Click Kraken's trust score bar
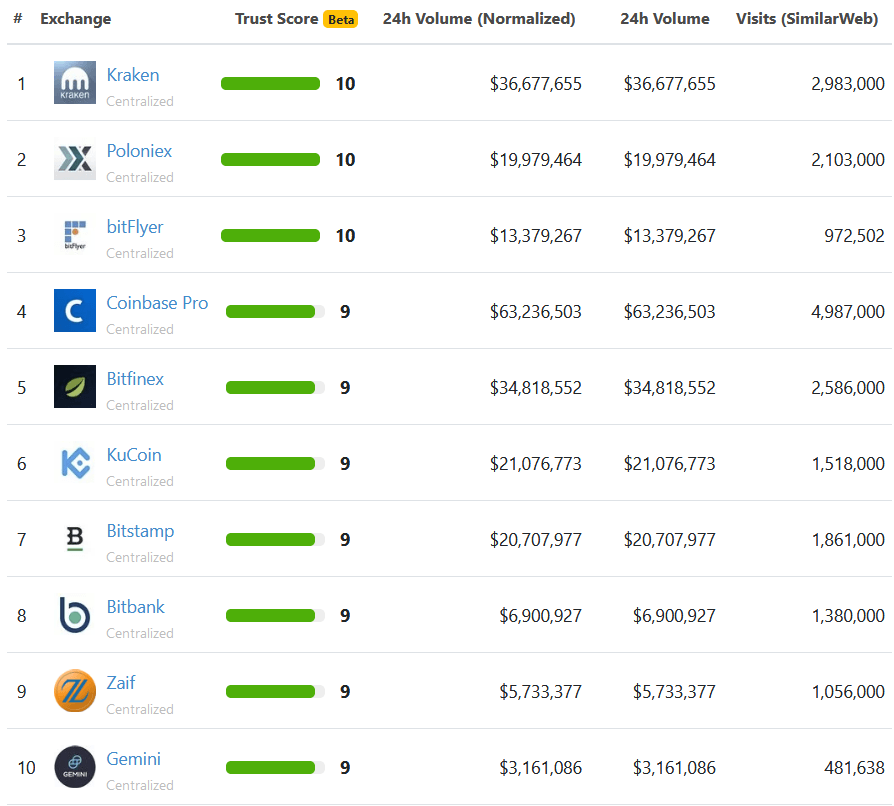The height and width of the screenshot is (806, 894). point(270,84)
